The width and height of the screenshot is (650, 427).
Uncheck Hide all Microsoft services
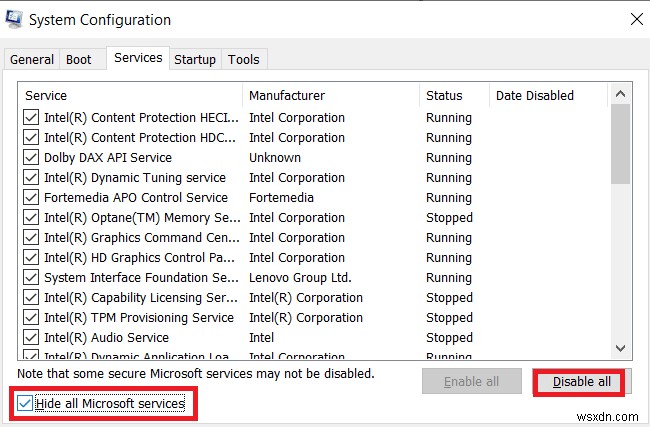click(24, 404)
